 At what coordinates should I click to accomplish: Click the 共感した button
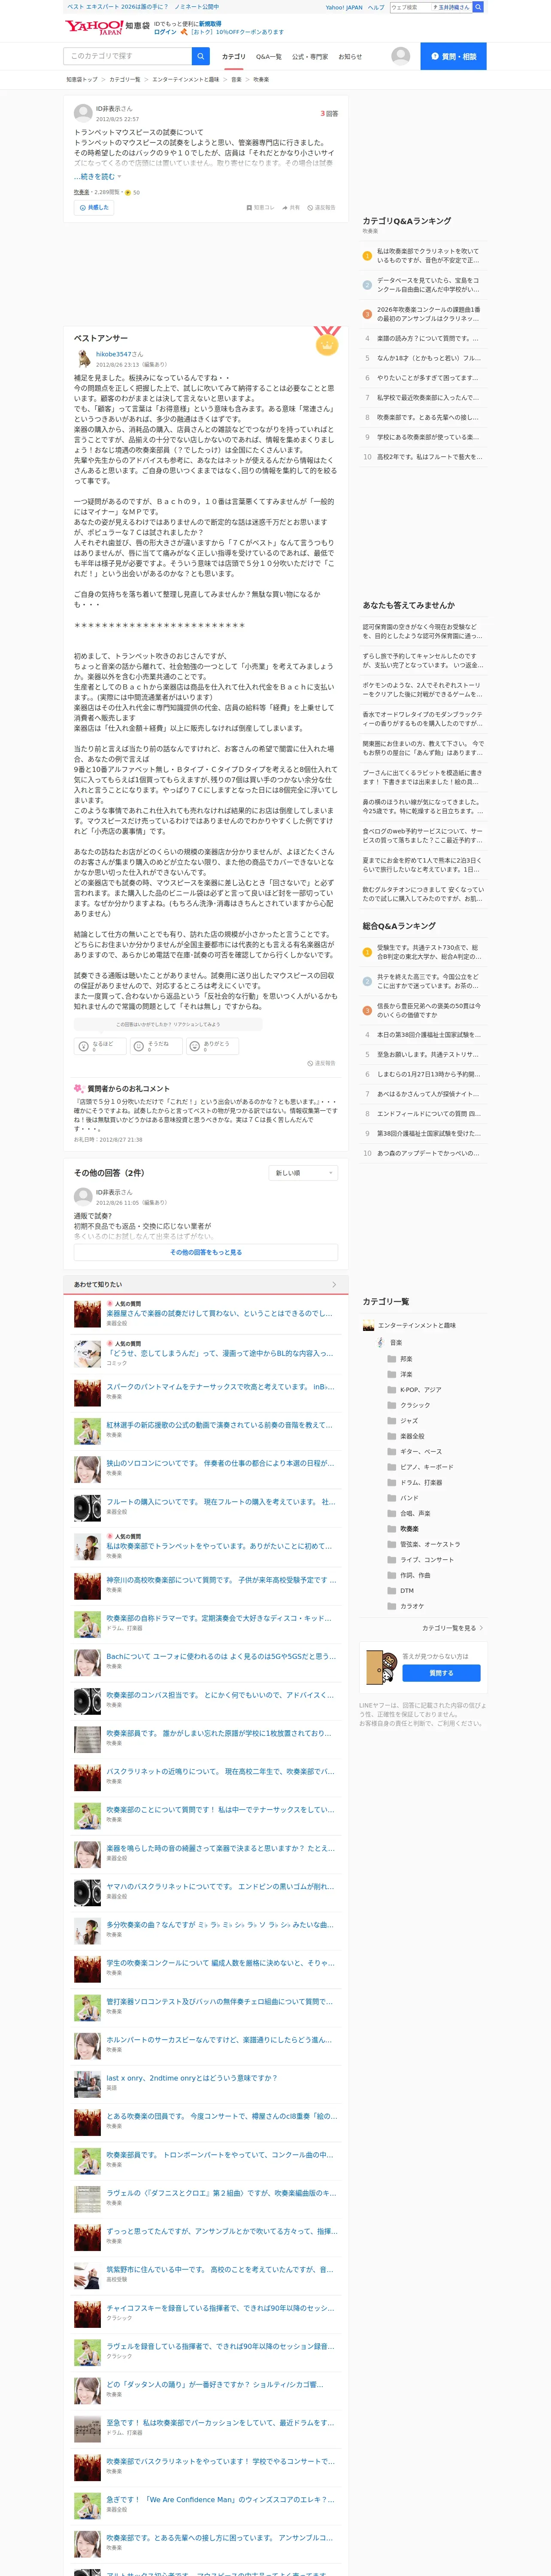tap(94, 208)
